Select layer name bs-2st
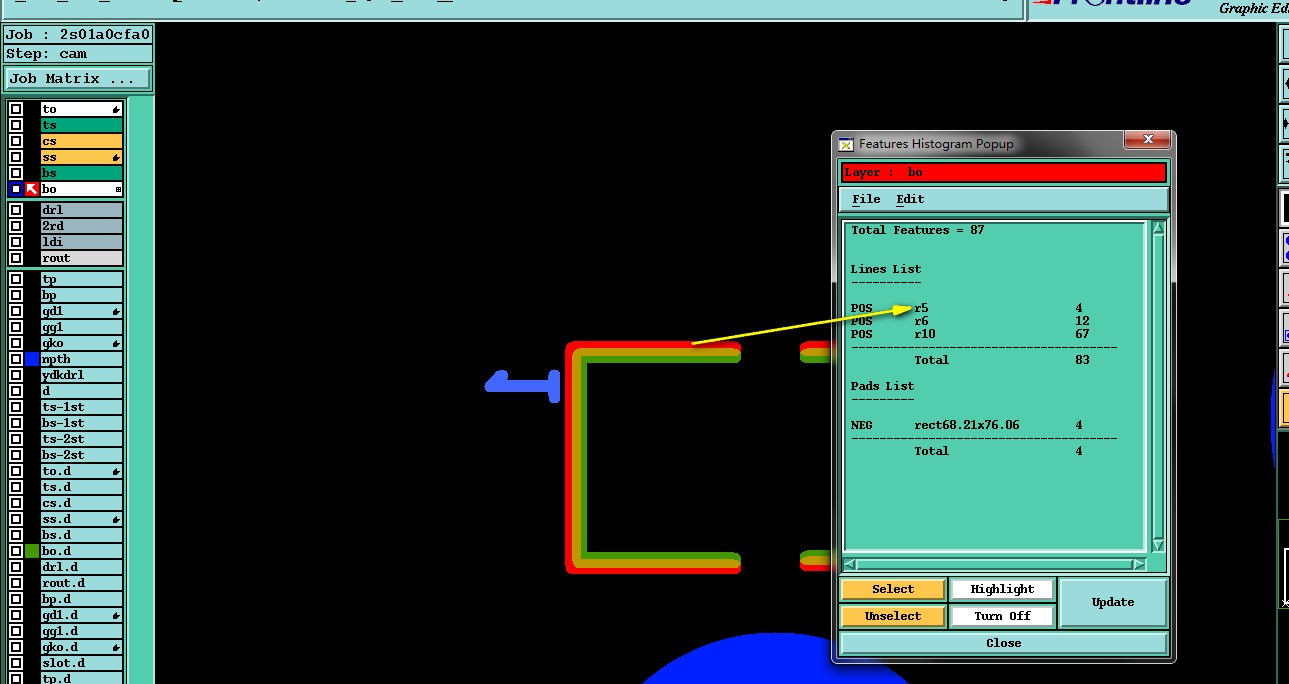1289x684 pixels. 81,455
